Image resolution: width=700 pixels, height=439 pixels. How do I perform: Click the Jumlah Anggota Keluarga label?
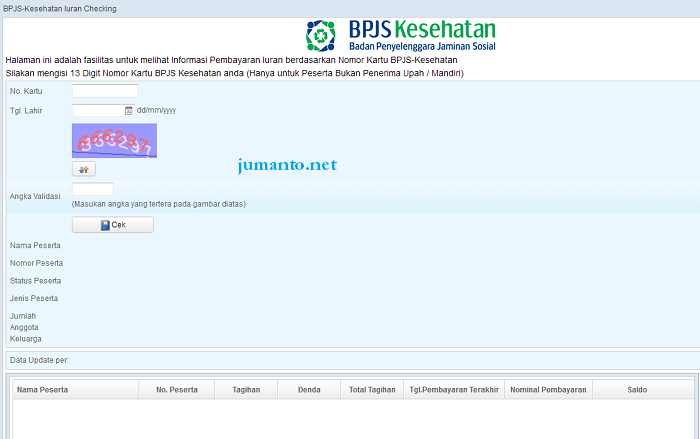pos(25,327)
